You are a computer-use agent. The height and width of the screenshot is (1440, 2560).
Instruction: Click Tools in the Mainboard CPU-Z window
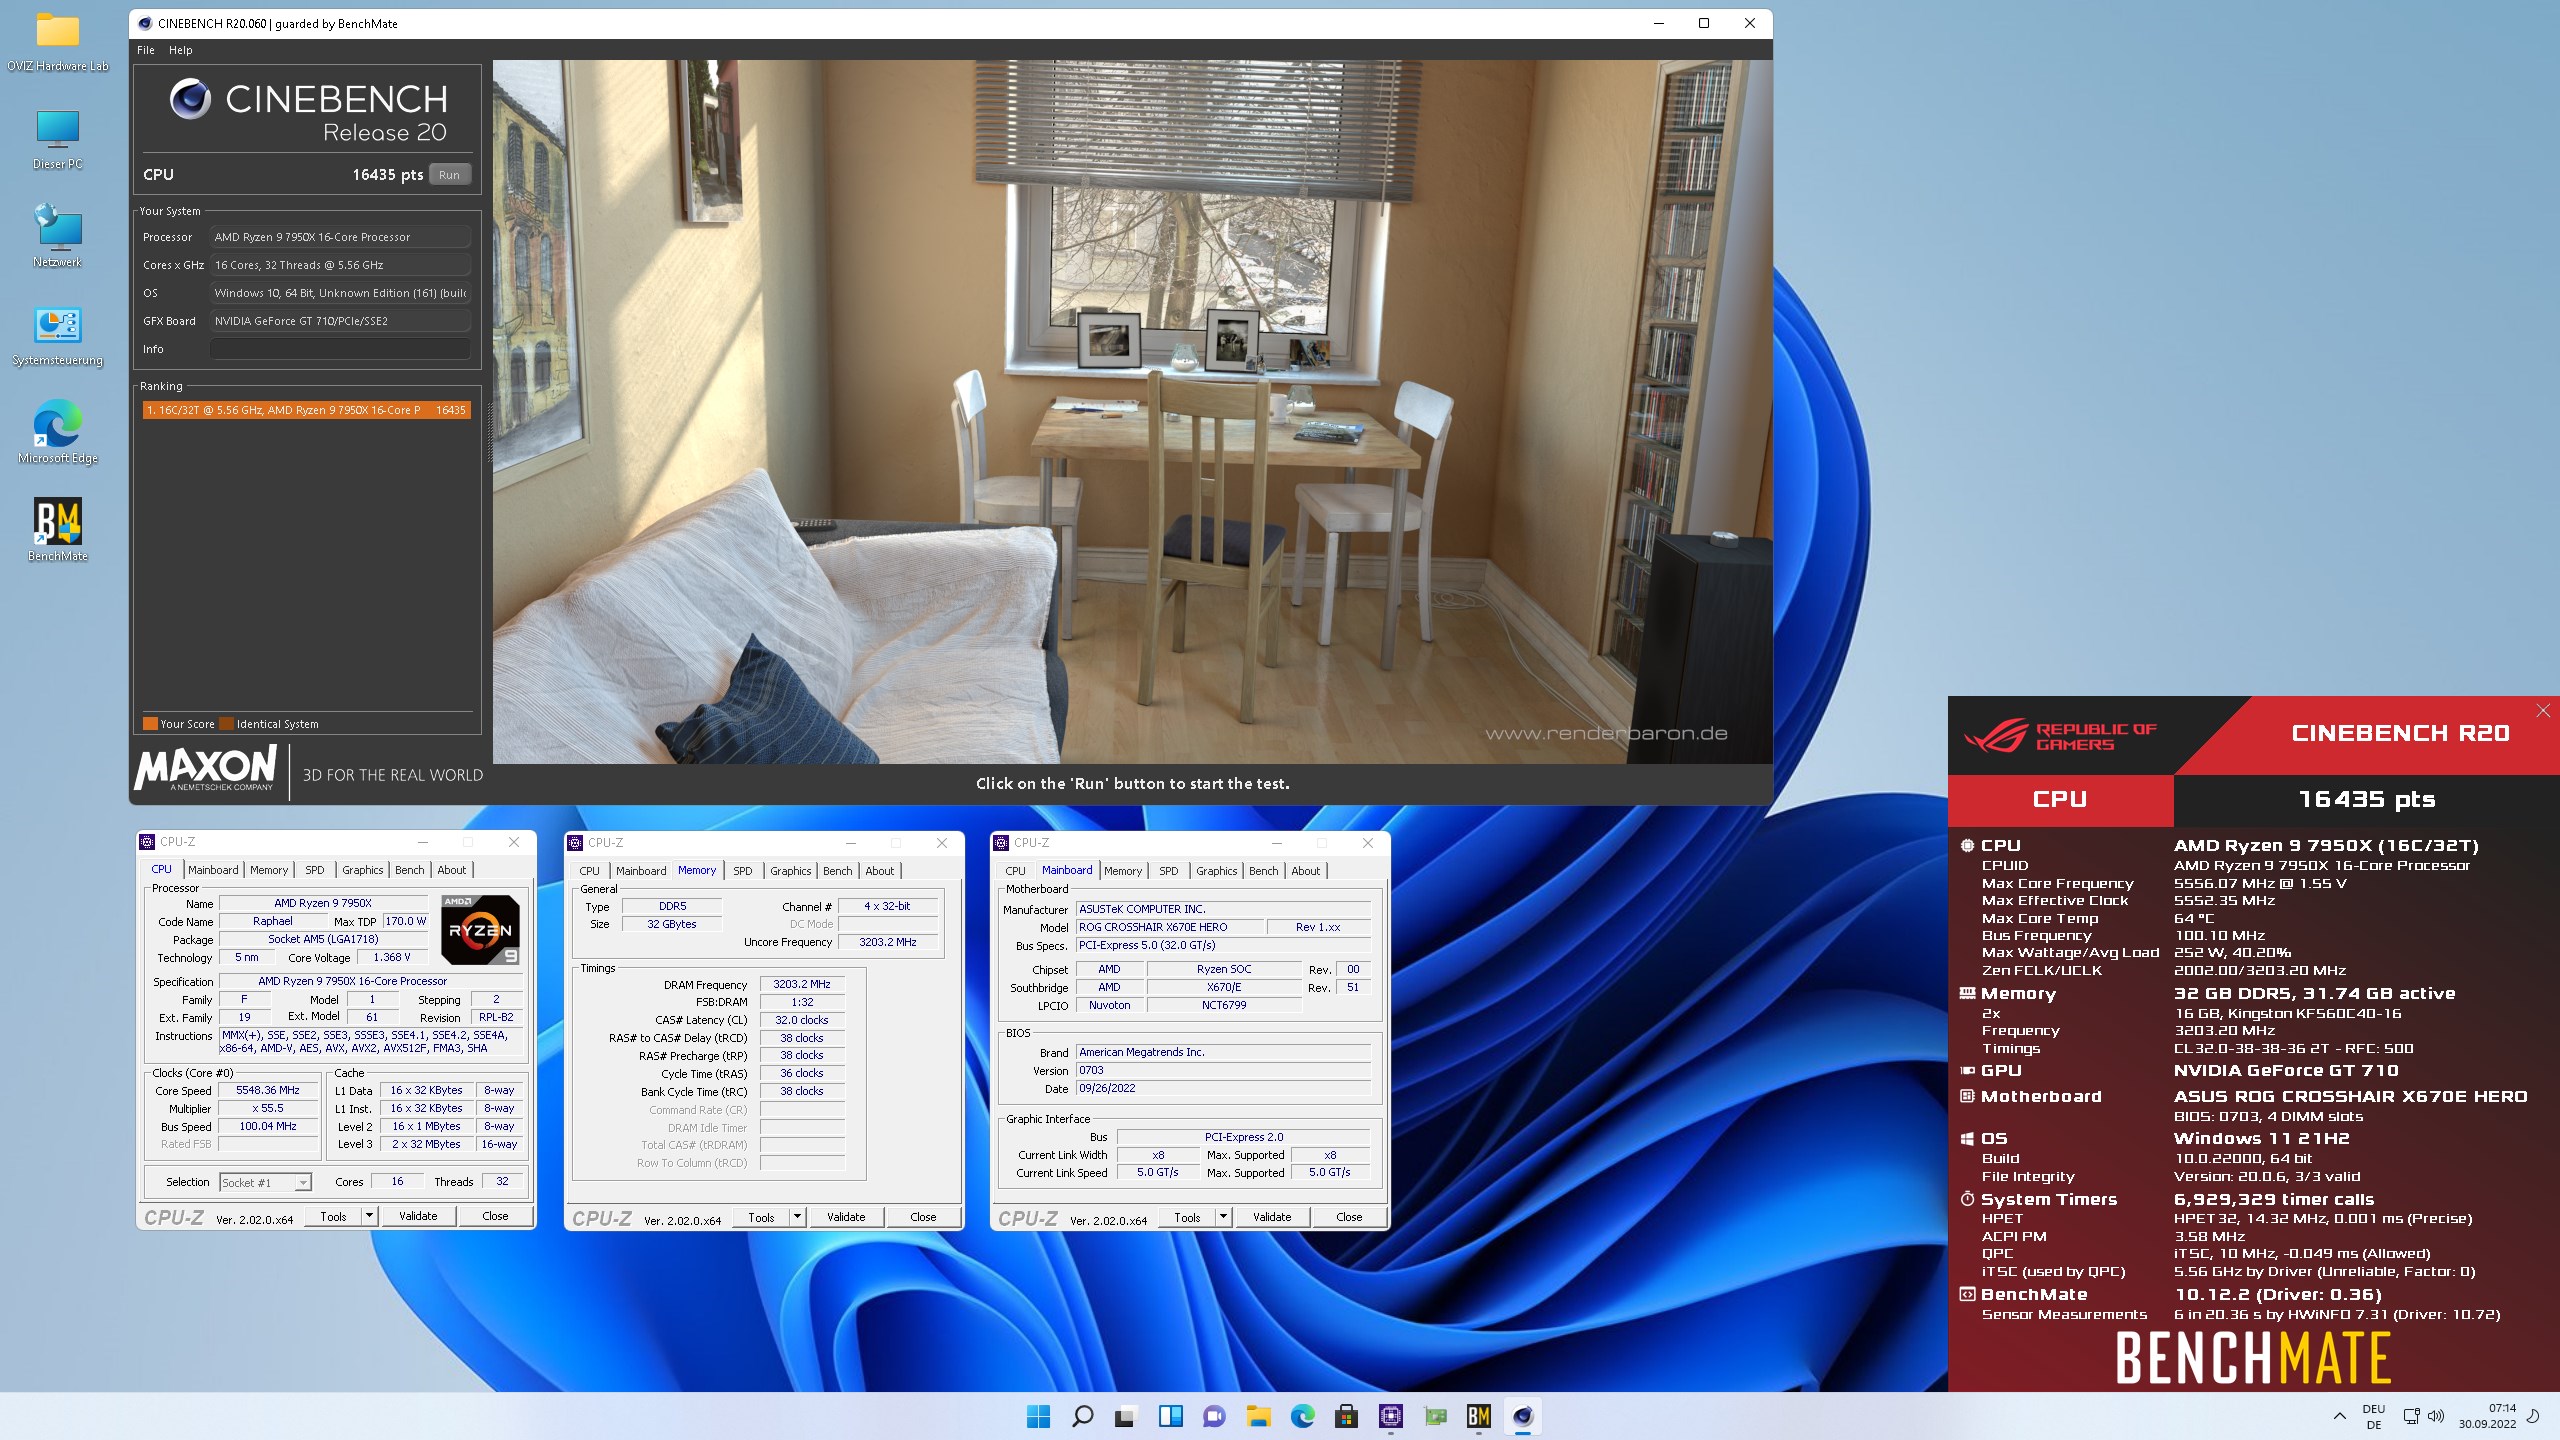pyautogui.click(x=1188, y=1218)
